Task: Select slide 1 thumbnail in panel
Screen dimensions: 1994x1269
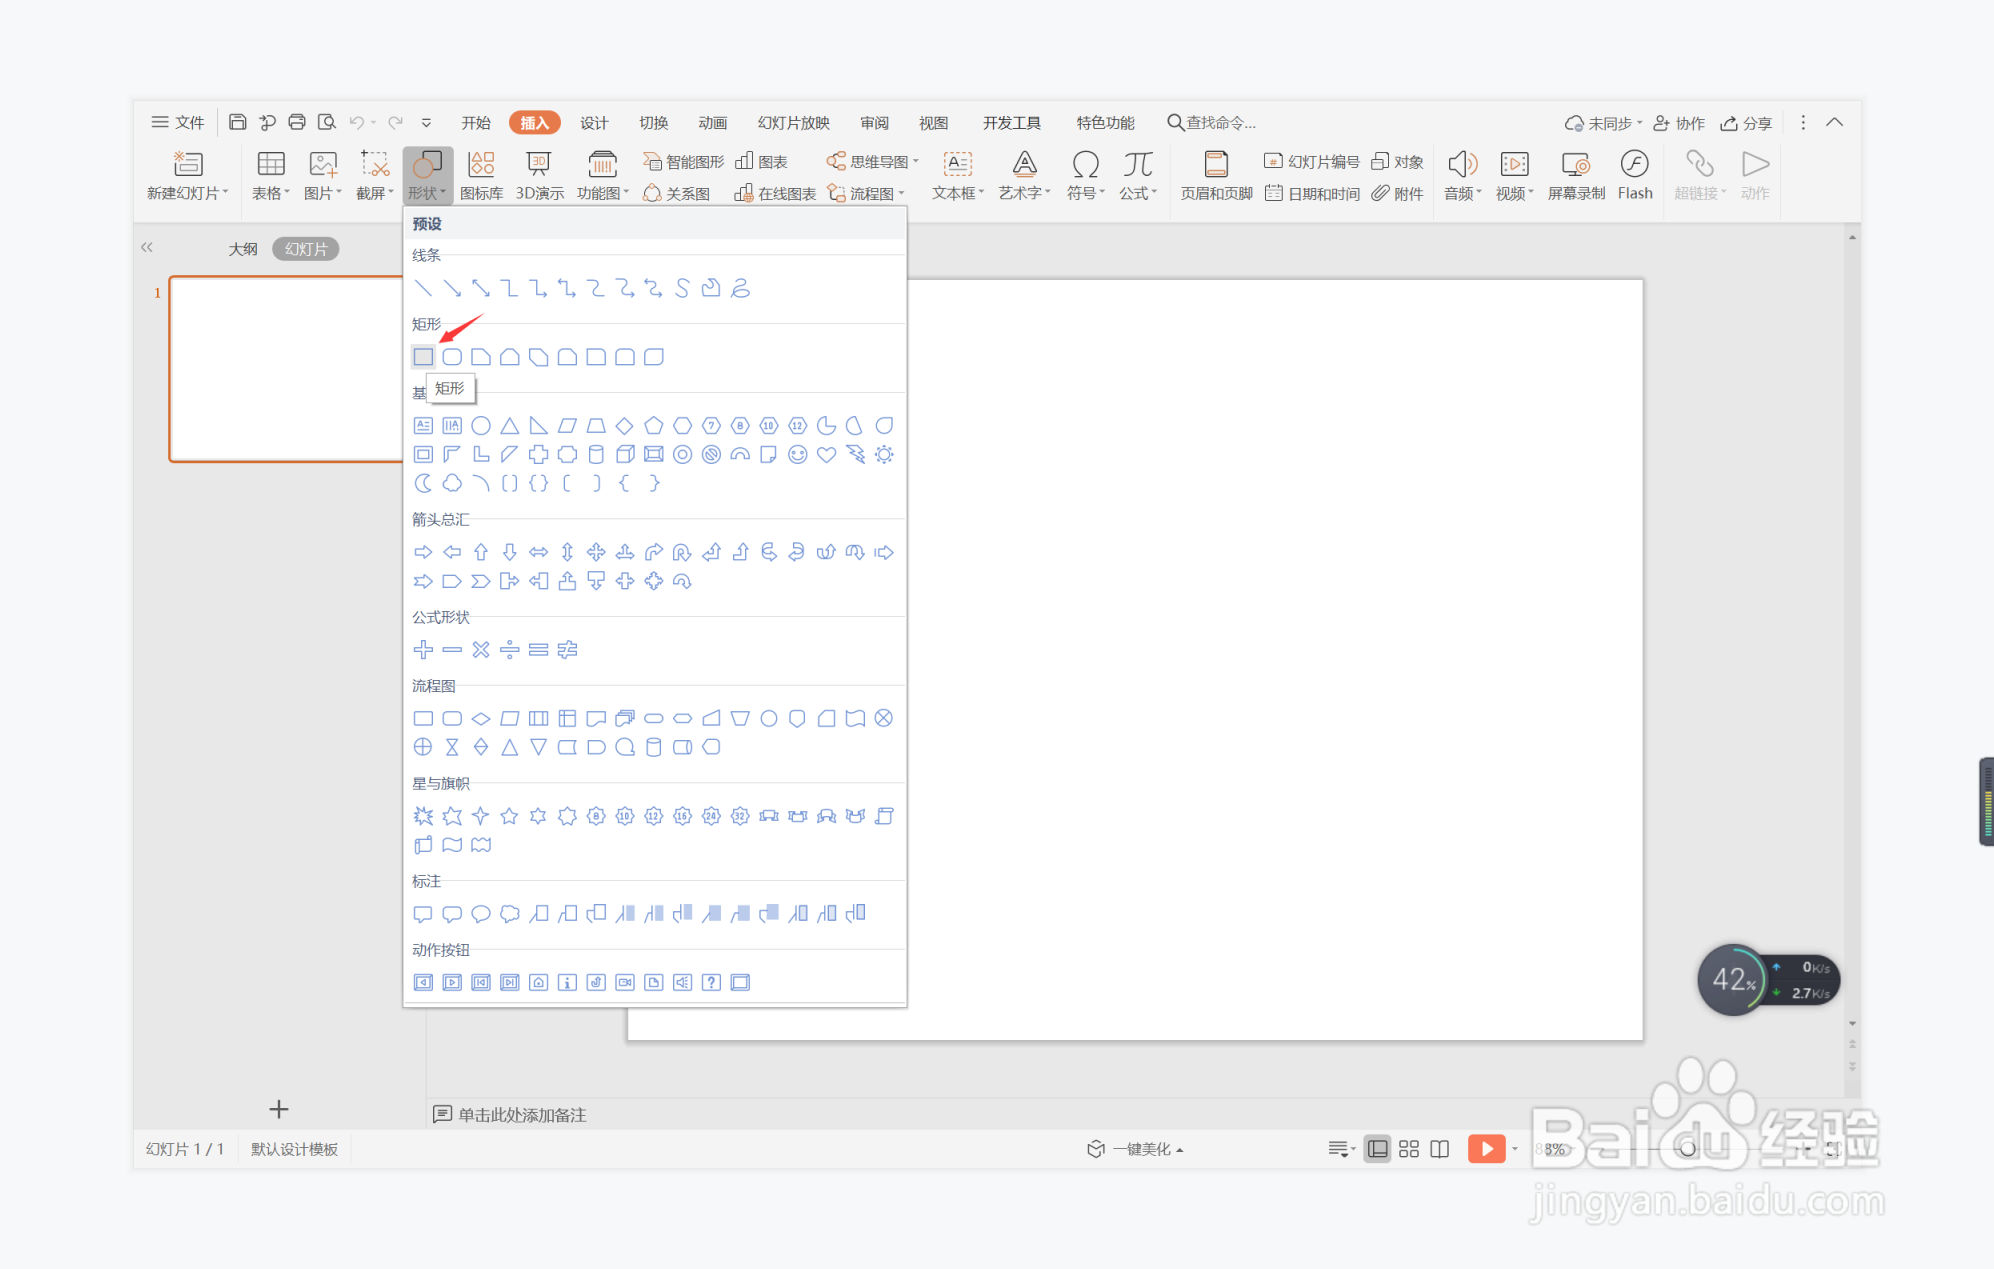Action: click(x=285, y=368)
